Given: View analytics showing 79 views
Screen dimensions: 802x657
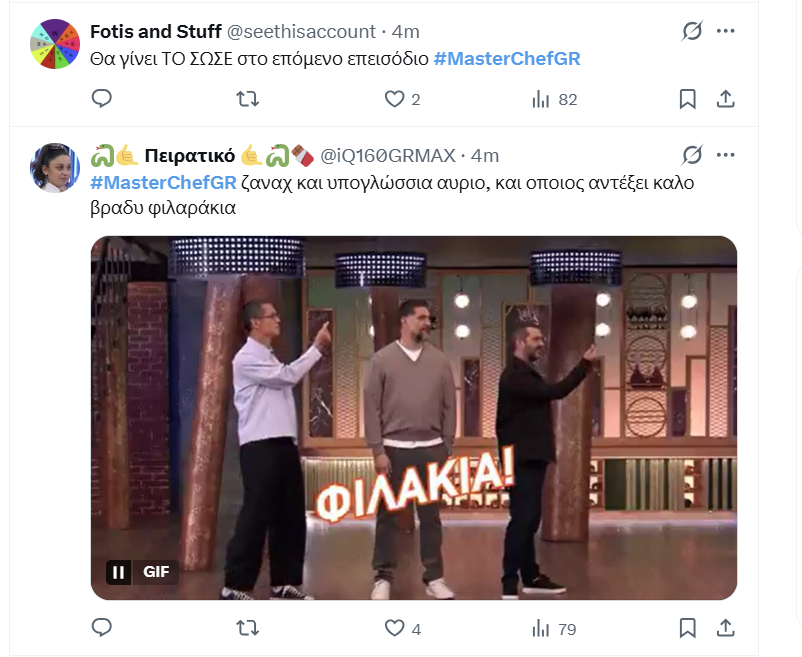Looking at the screenshot, I should (x=554, y=629).
